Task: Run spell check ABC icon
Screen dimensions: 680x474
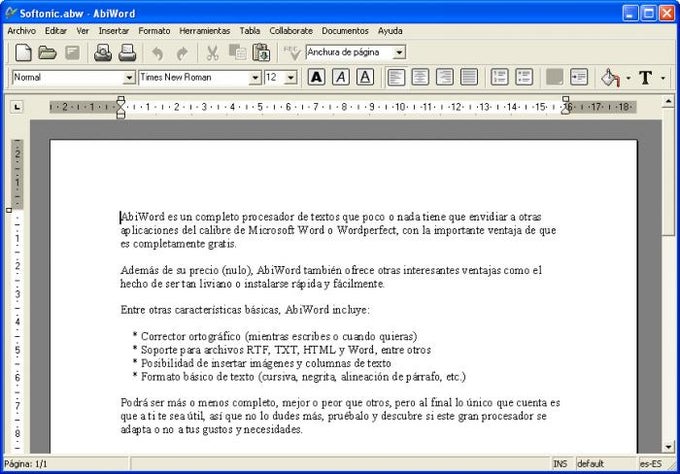Action: tap(291, 53)
